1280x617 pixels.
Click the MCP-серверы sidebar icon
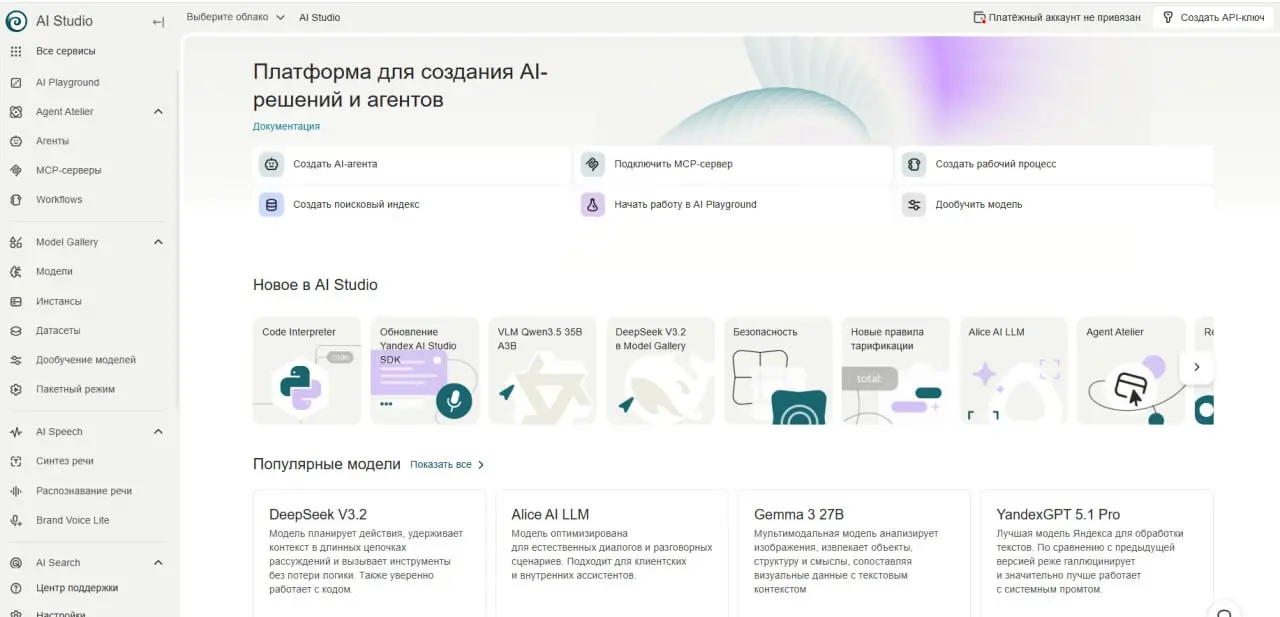(x=15, y=170)
